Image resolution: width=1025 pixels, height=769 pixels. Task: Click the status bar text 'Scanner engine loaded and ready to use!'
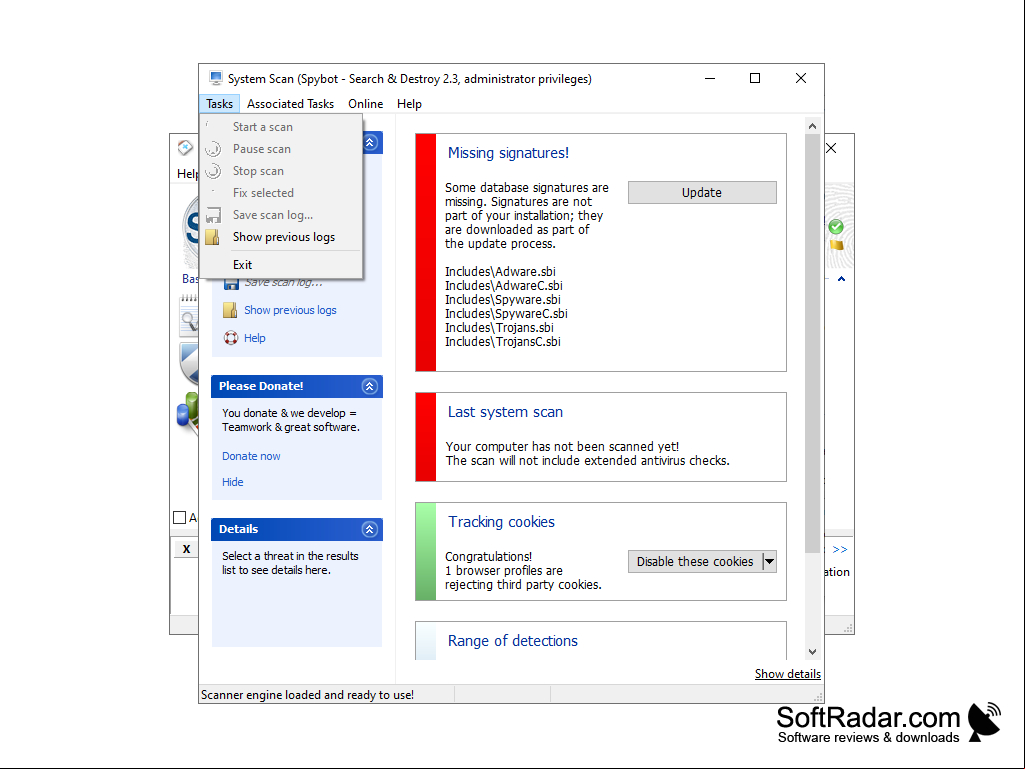coord(307,695)
